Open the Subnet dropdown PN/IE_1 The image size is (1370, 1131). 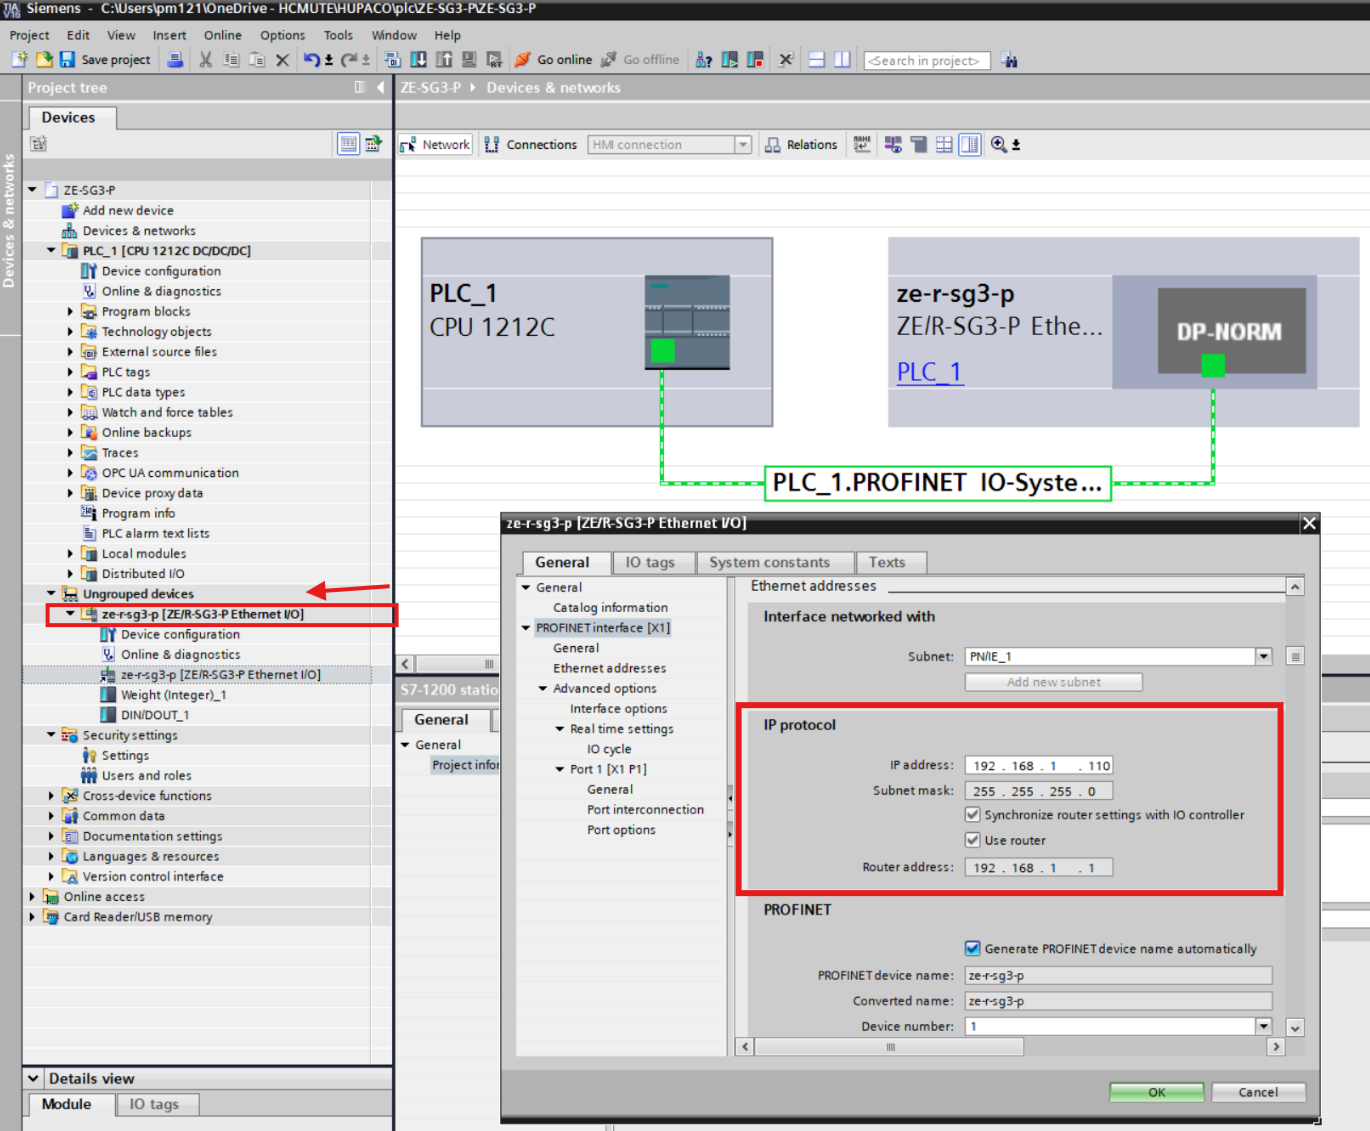1264,656
